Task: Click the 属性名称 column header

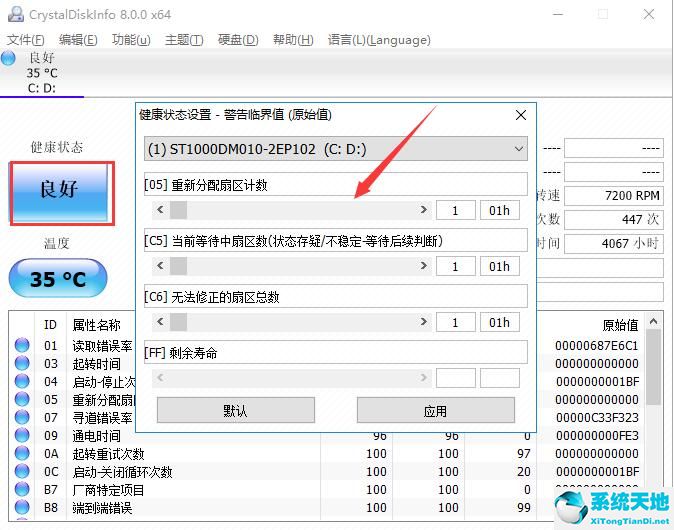Action: point(96,325)
